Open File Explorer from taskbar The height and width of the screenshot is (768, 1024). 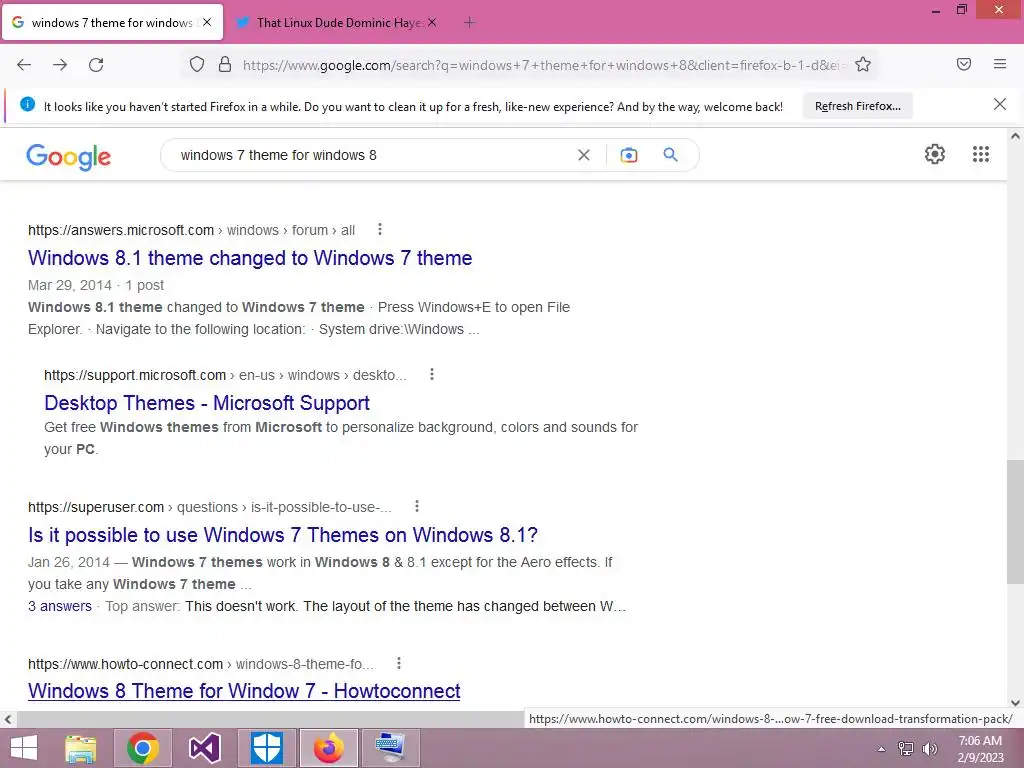[x=81, y=748]
